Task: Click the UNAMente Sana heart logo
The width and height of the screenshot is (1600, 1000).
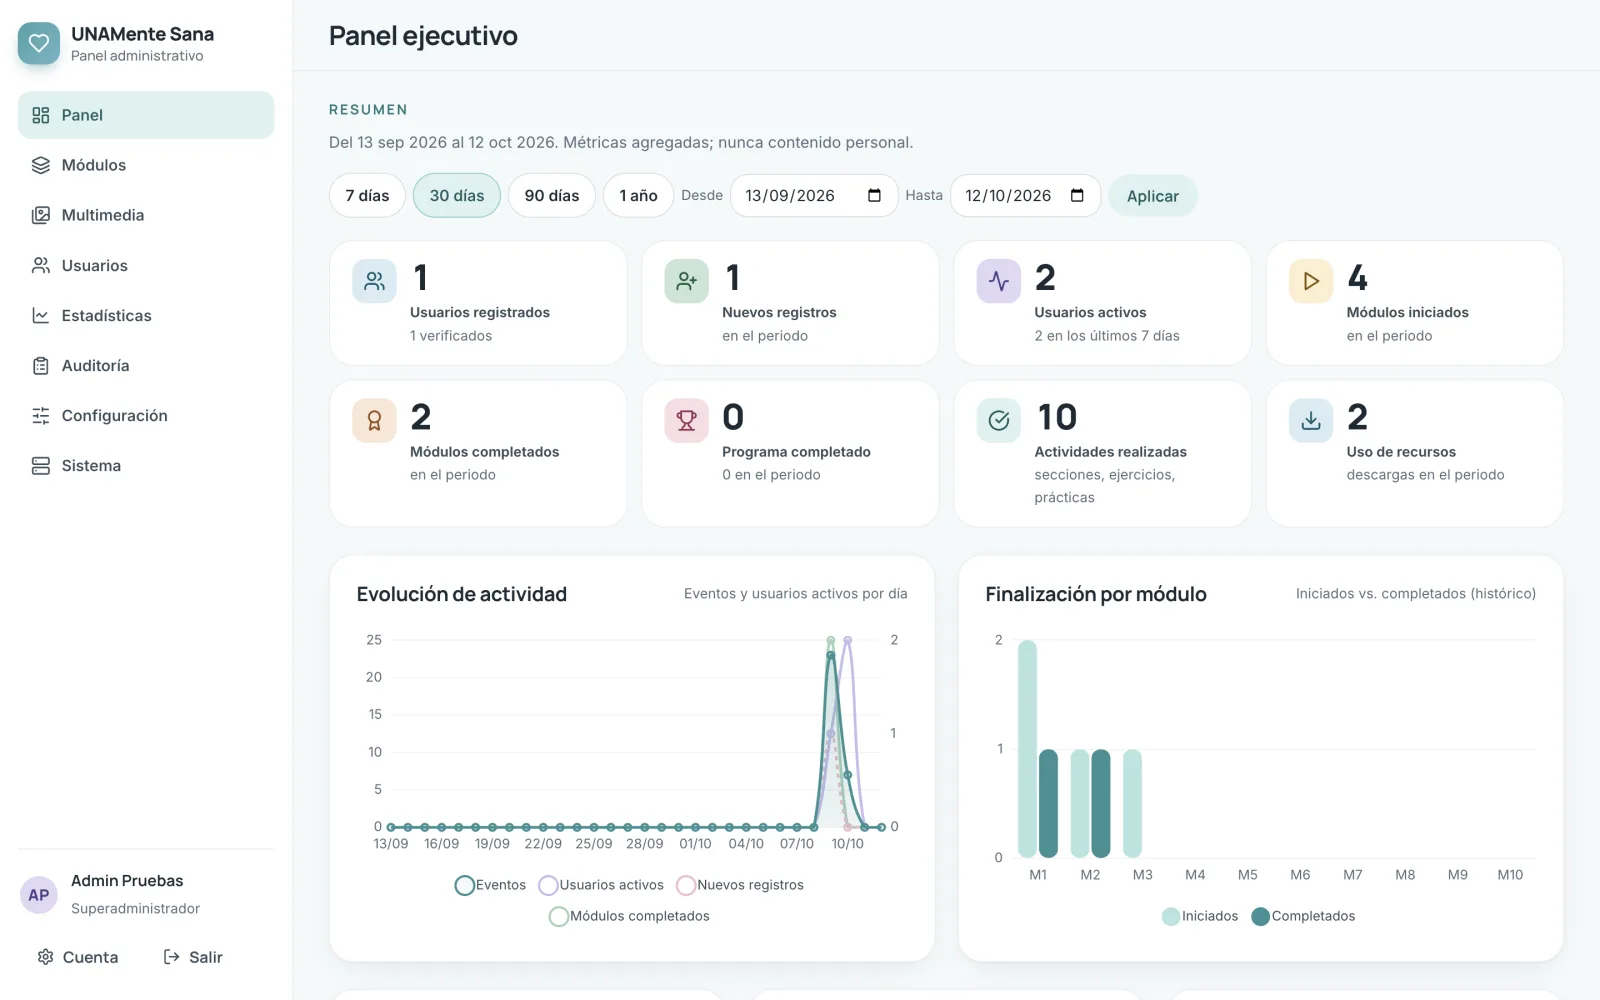Action: coord(39,43)
